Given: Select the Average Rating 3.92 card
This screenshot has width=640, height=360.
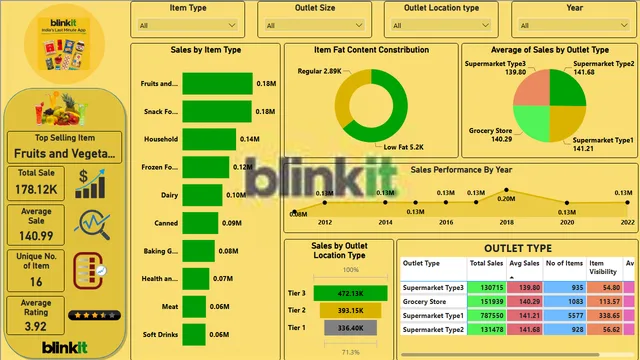Looking at the screenshot, I should click(36, 316).
